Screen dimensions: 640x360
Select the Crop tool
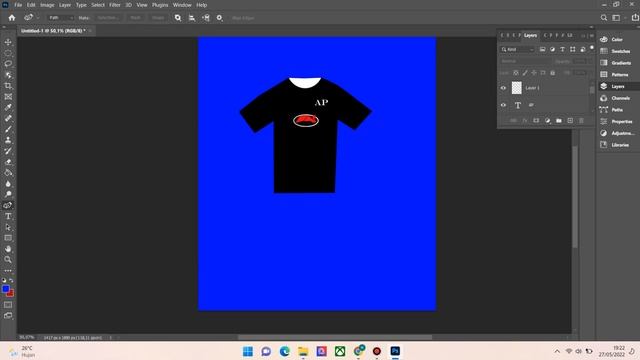[x=8, y=86]
